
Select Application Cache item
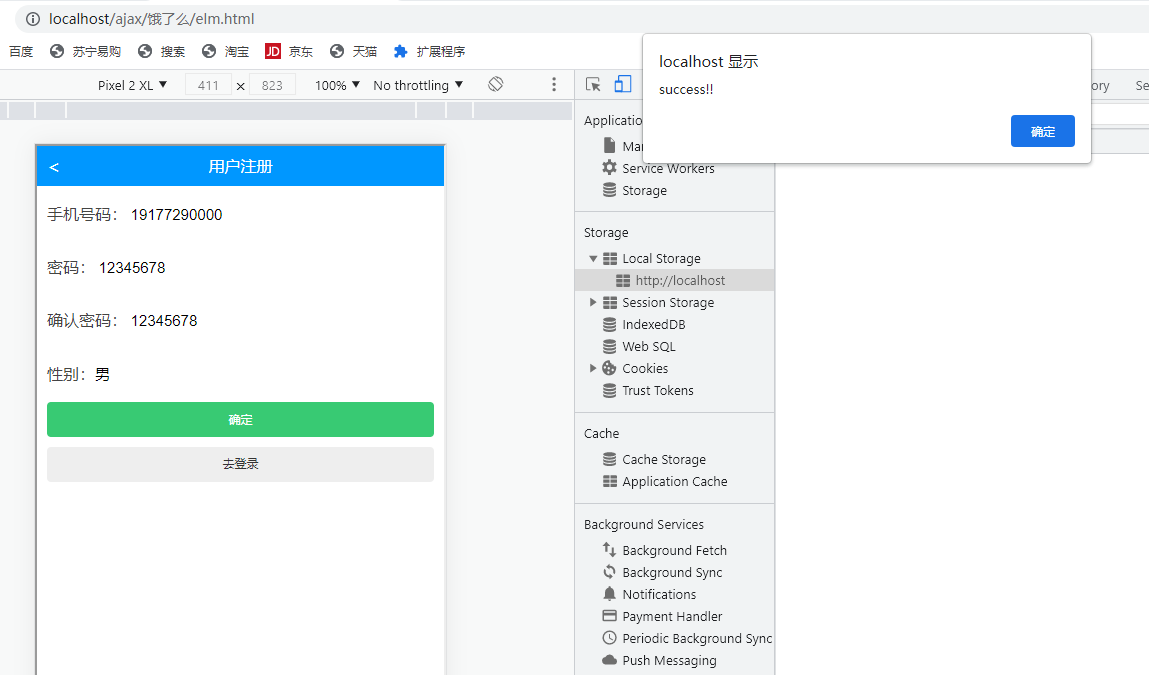pos(674,482)
